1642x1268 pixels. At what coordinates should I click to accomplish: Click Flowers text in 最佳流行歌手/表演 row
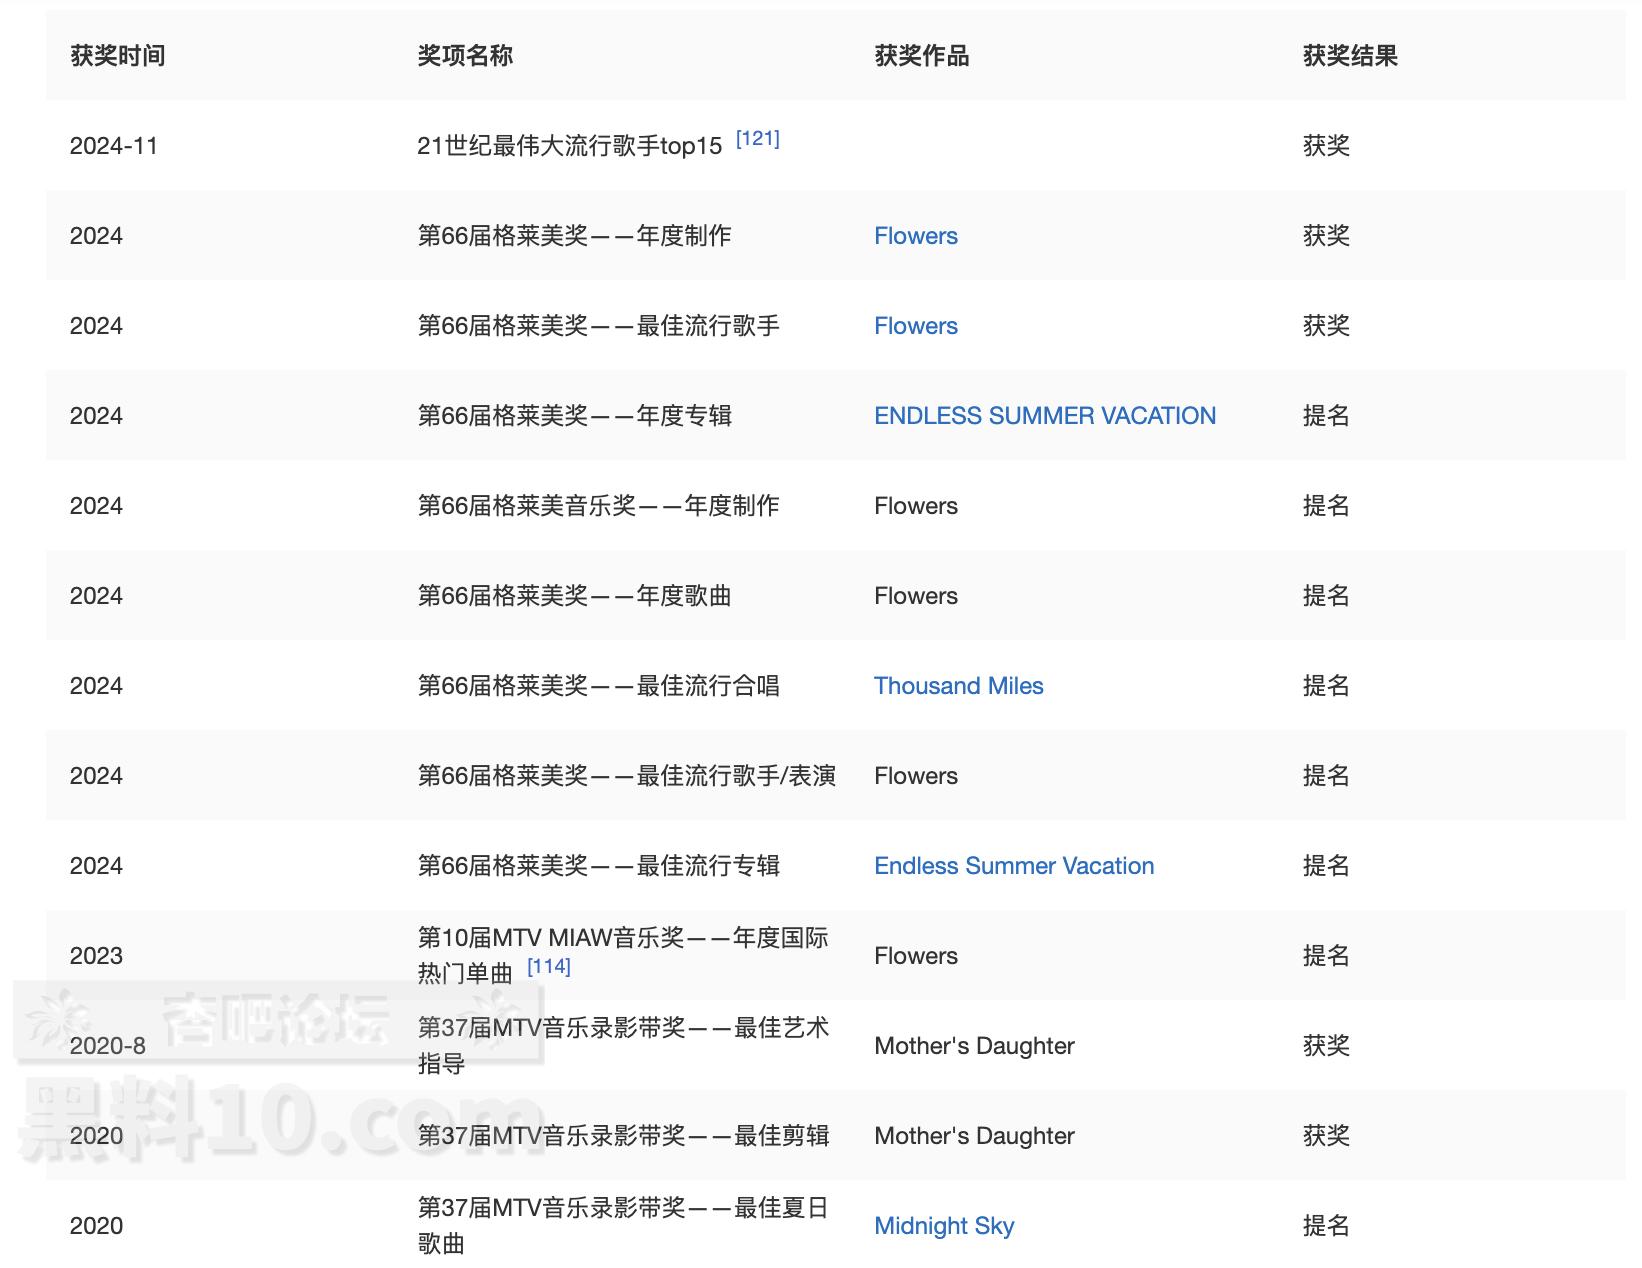[x=915, y=776]
